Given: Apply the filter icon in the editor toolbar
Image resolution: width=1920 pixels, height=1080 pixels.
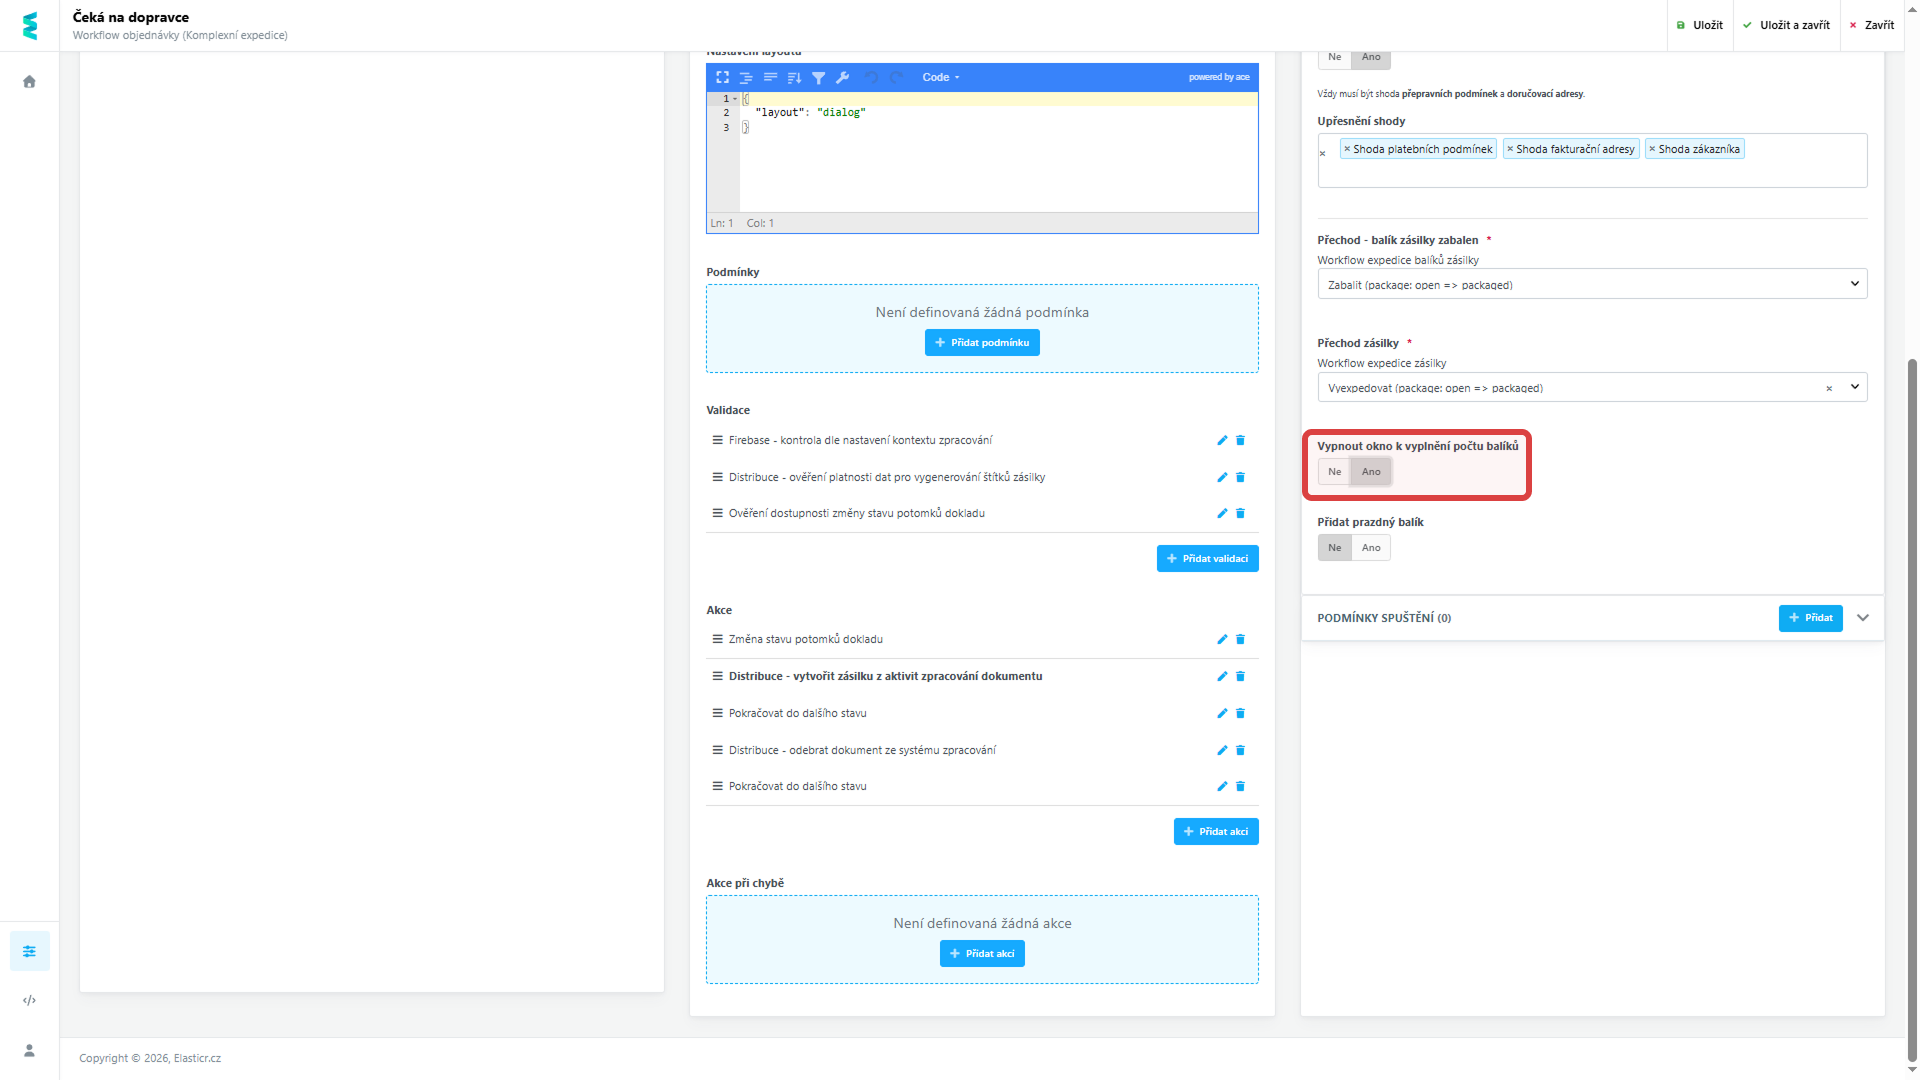Looking at the screenshot, I should pos(819,77).
